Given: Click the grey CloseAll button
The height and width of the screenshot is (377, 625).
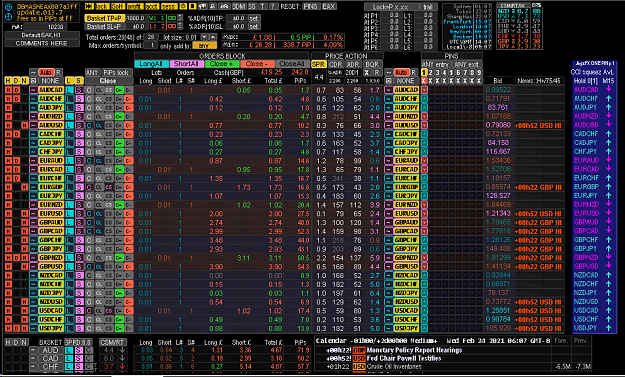Looking at the screenshot, I should (292, 64).
